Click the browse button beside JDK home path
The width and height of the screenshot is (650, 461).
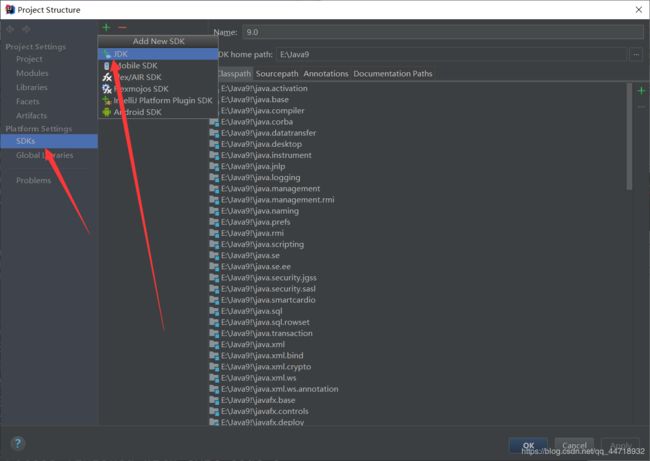click(636, 54)
